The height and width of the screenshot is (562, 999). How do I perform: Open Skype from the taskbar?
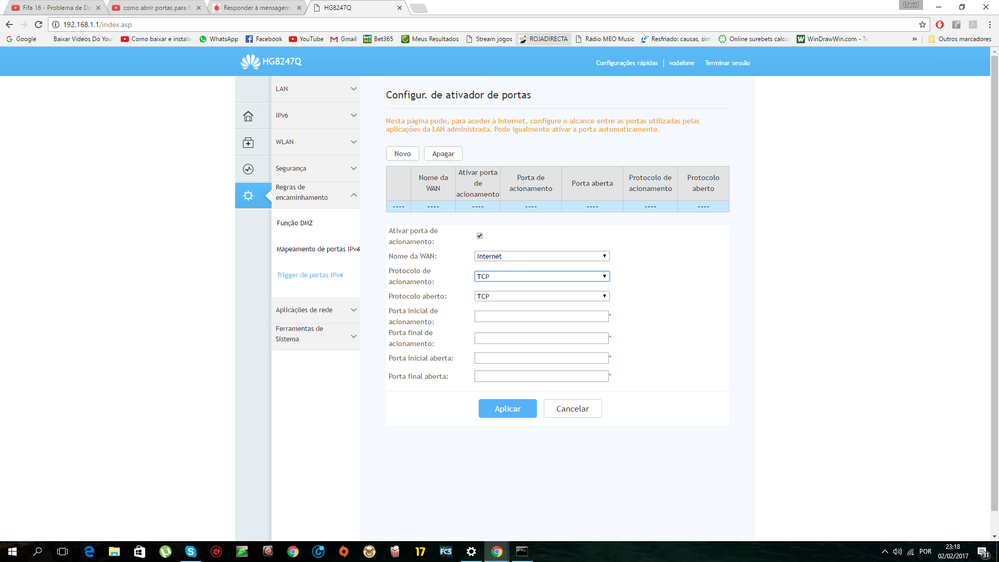(x=190, y=551)
